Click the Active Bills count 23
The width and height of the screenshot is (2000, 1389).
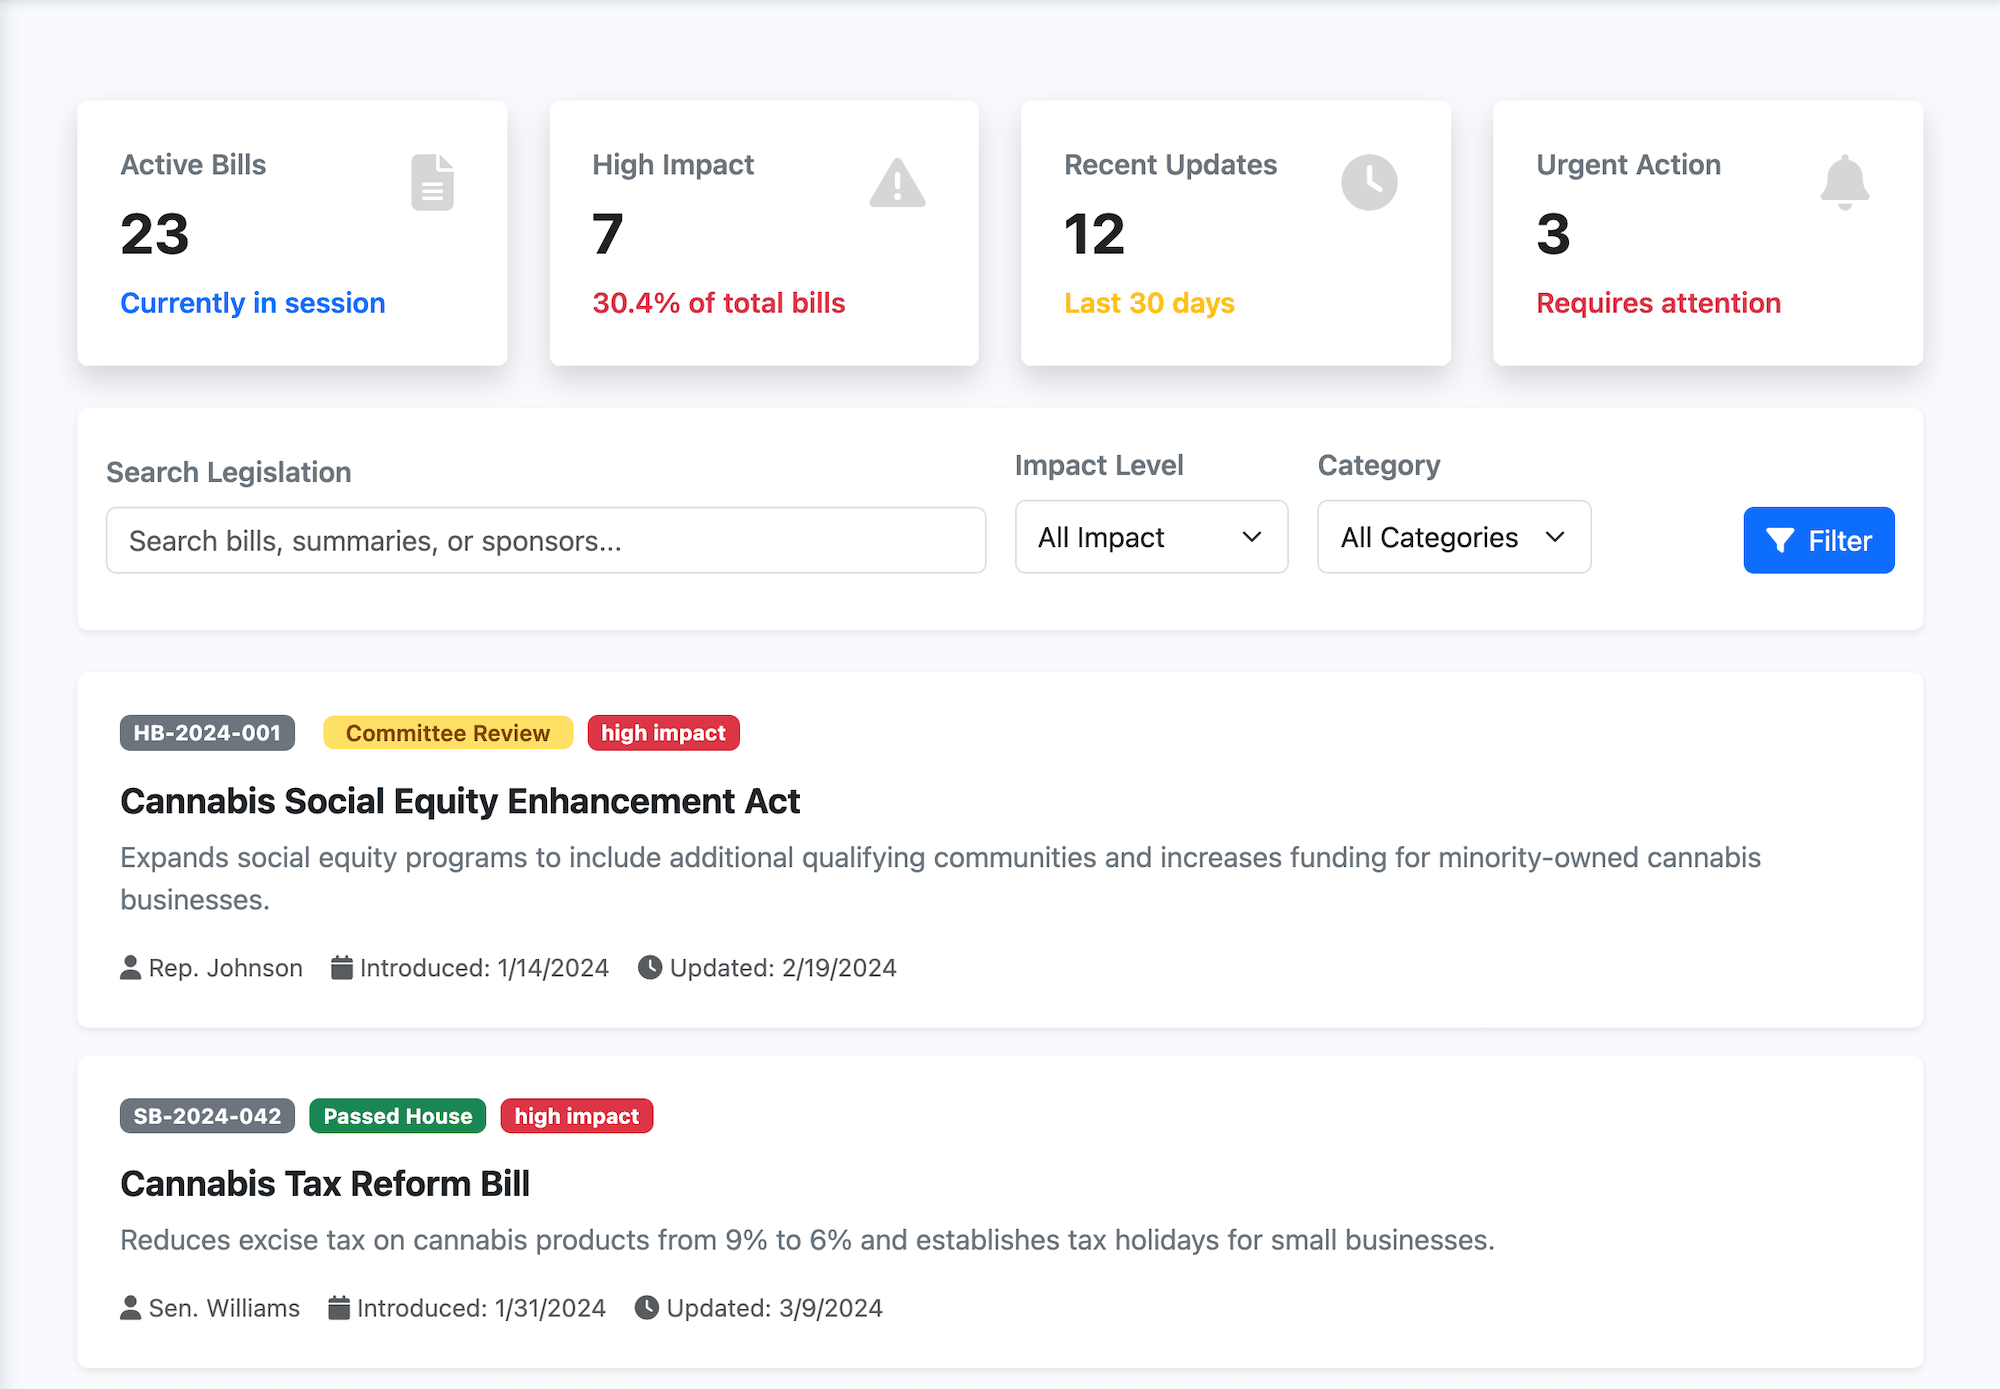coord(155,234)
